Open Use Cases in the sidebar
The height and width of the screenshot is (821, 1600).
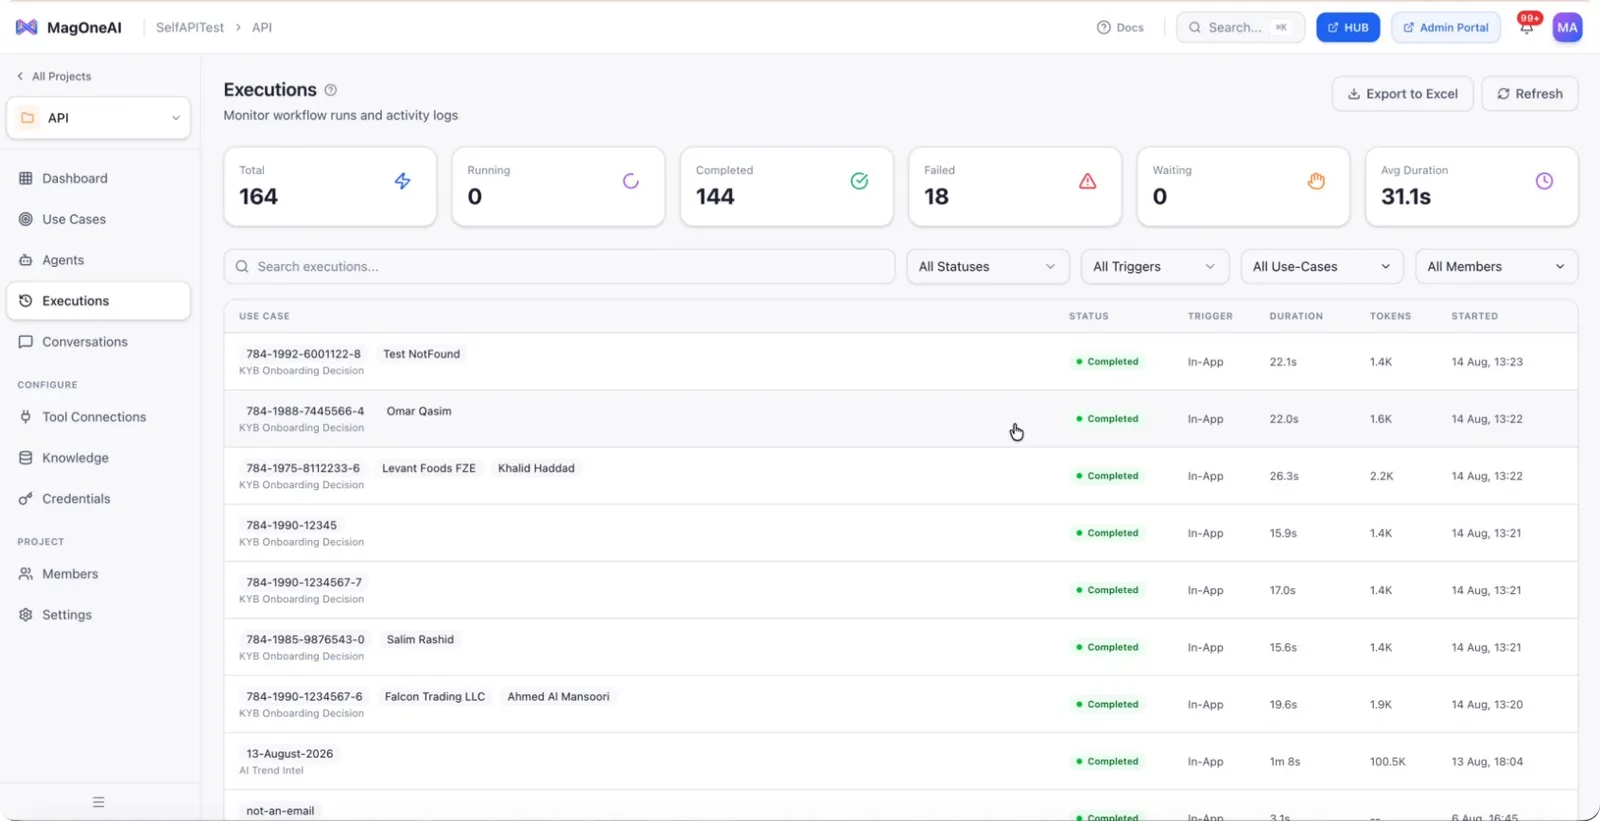[98, 219]
